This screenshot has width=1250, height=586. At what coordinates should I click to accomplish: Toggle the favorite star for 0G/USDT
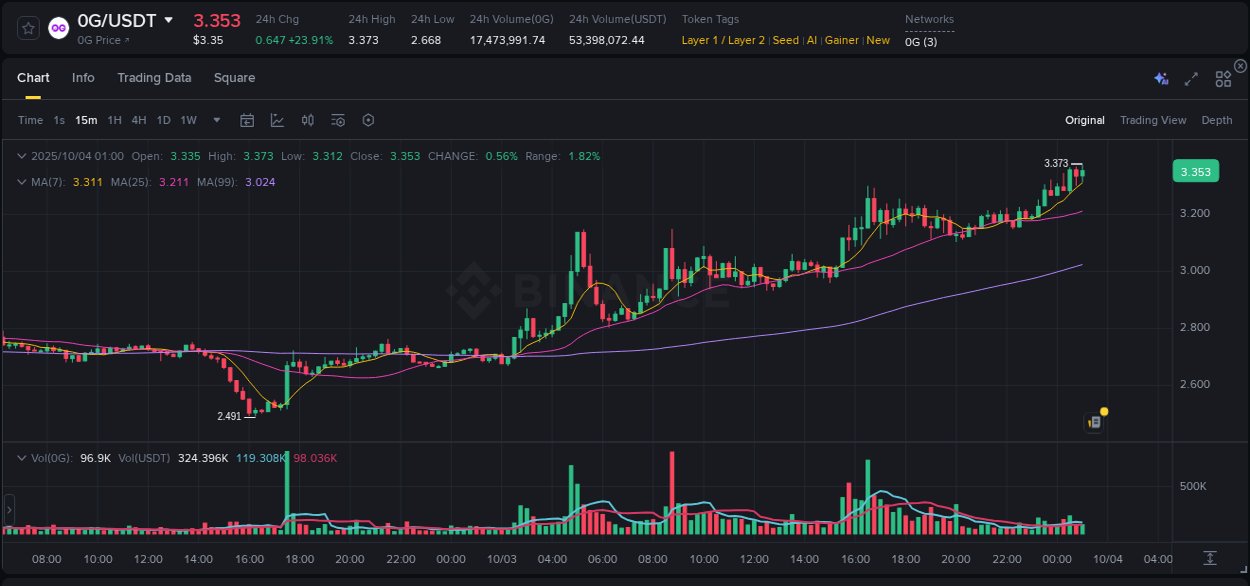tap(27, 27)
